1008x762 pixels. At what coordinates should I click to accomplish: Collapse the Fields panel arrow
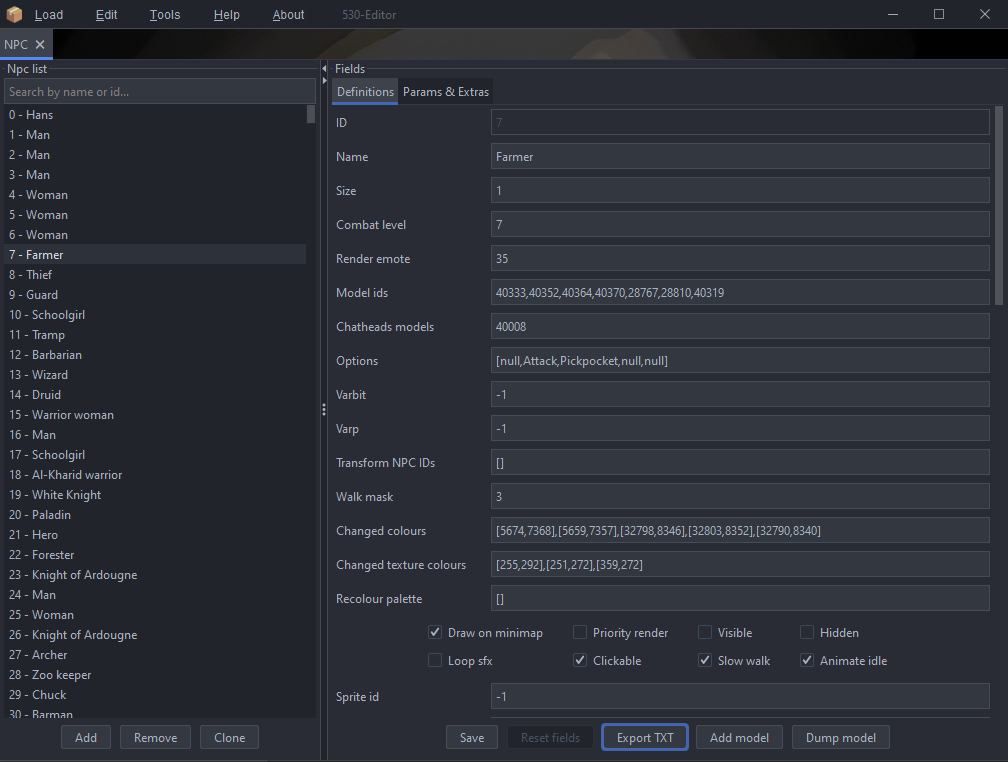(x=324, y=68)
